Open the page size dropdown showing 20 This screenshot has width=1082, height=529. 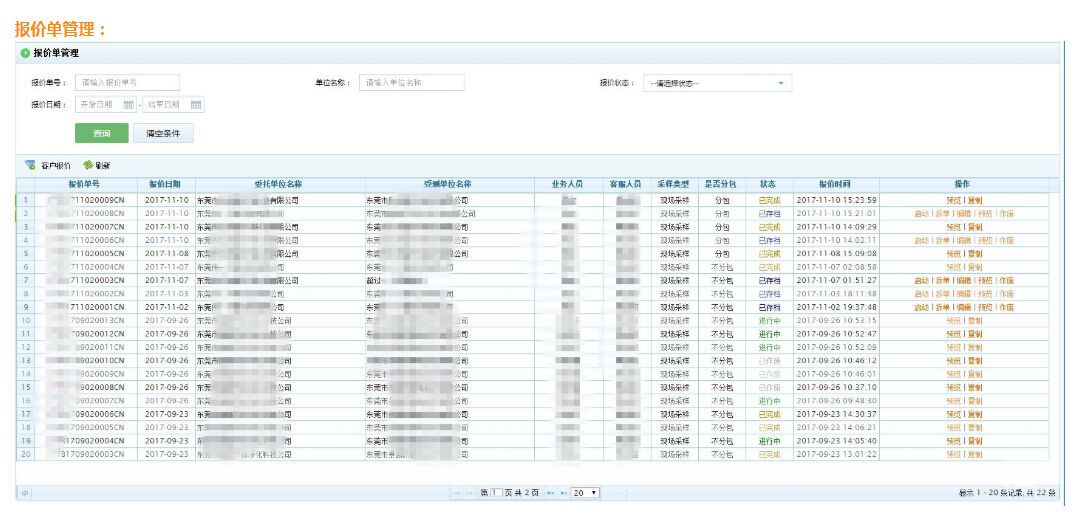coord(586,493)
